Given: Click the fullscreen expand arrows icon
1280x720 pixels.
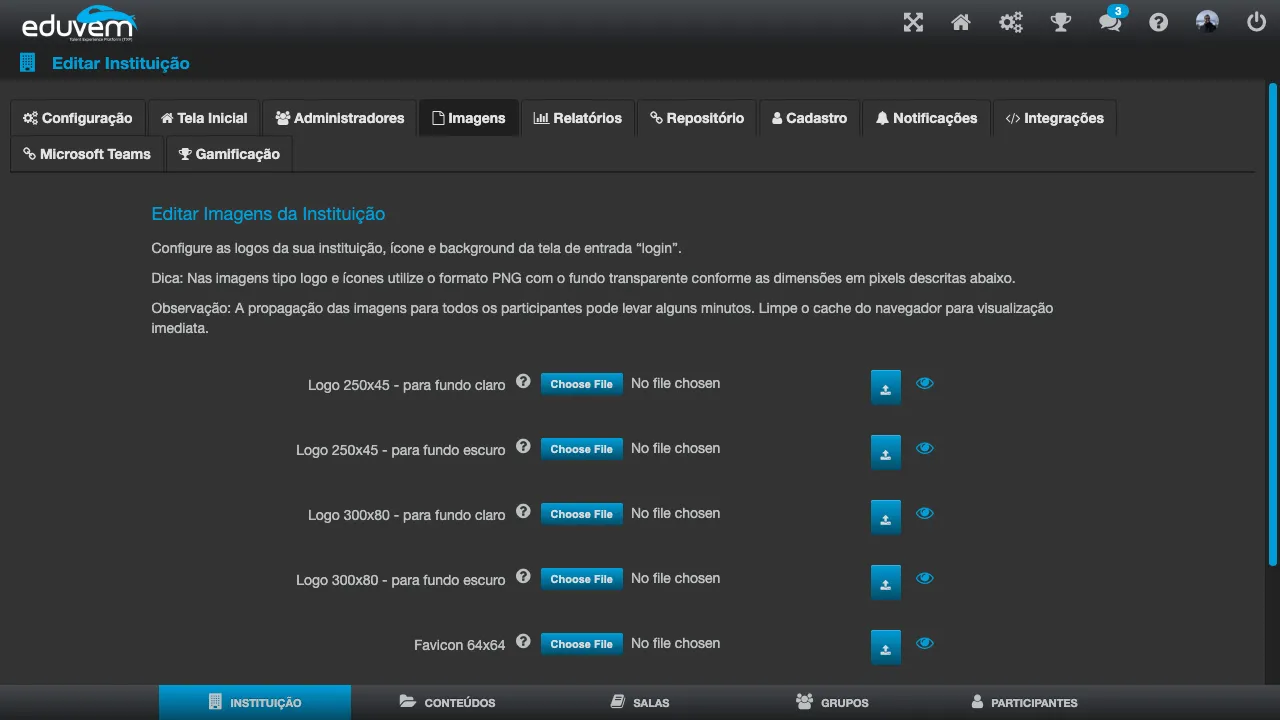Looking at the screenshot, I should (913, 22).
